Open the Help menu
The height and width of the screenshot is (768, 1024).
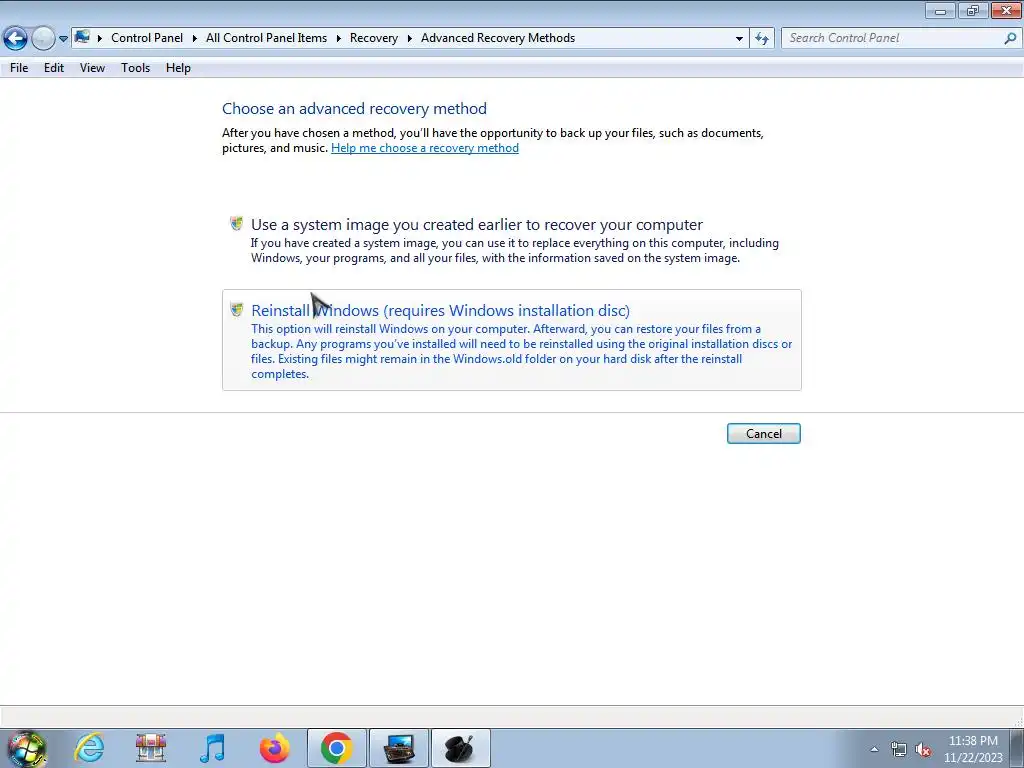click(x=178, y=68)
